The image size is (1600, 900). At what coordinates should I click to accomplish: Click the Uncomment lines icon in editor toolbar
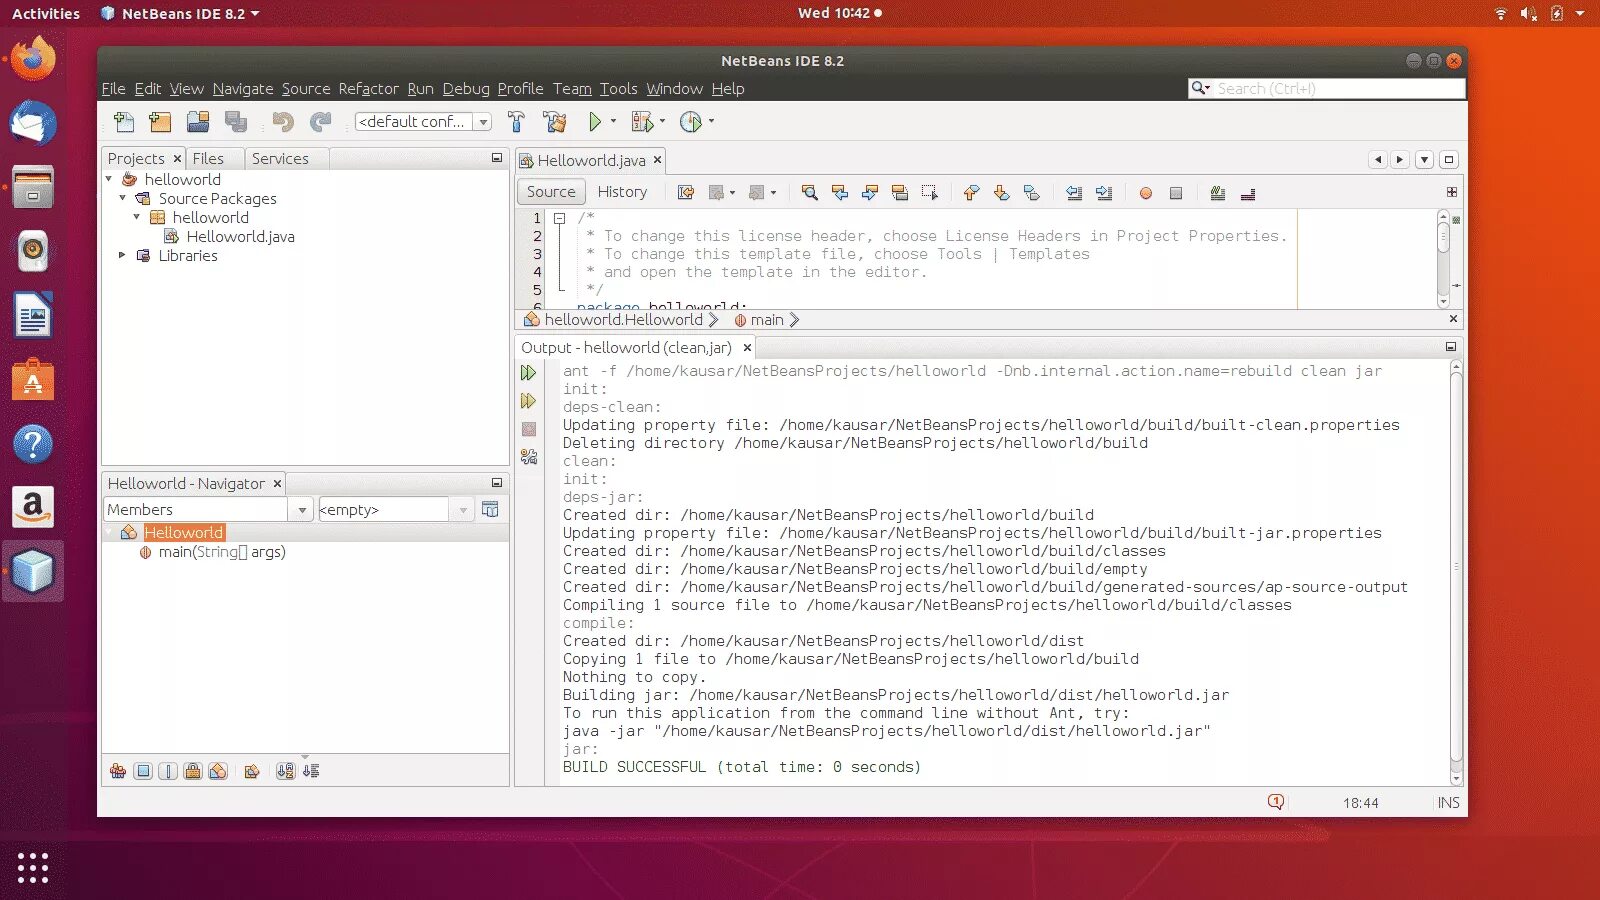(x=1248, y=193)
